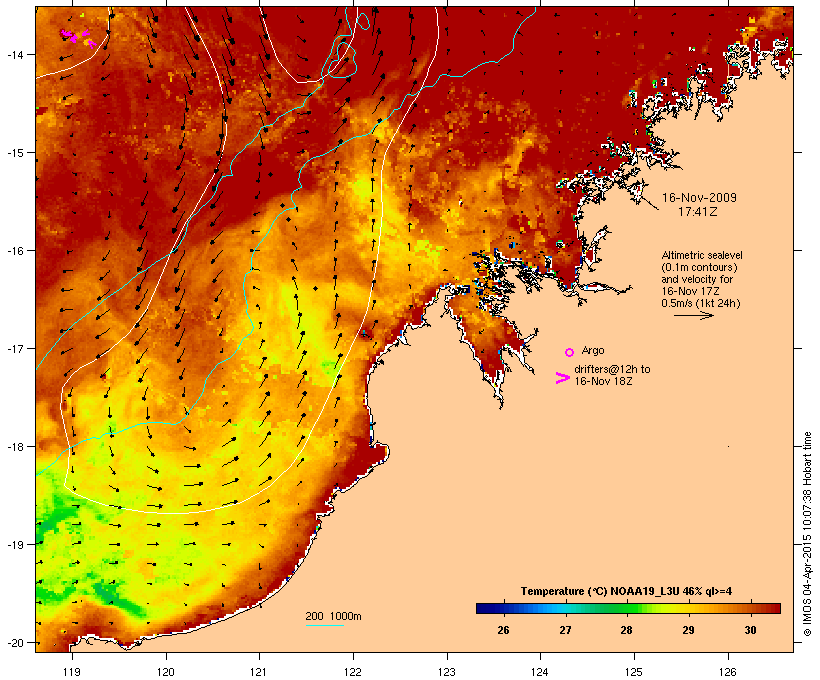The height and width of the screenshot is (680, 820).
Task: Click the "drifters@12h to" label
Action: click(612, 369)
